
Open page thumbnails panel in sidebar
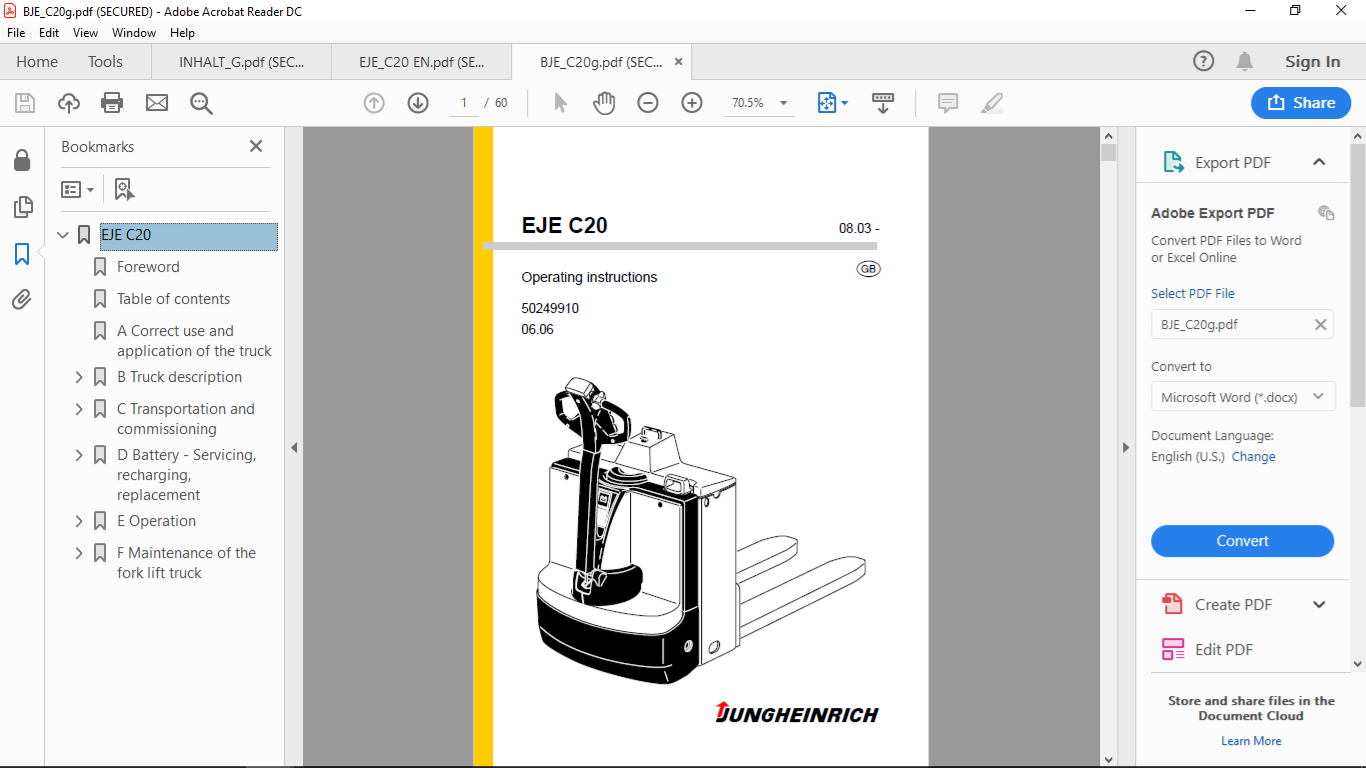[x=22, y=207]
